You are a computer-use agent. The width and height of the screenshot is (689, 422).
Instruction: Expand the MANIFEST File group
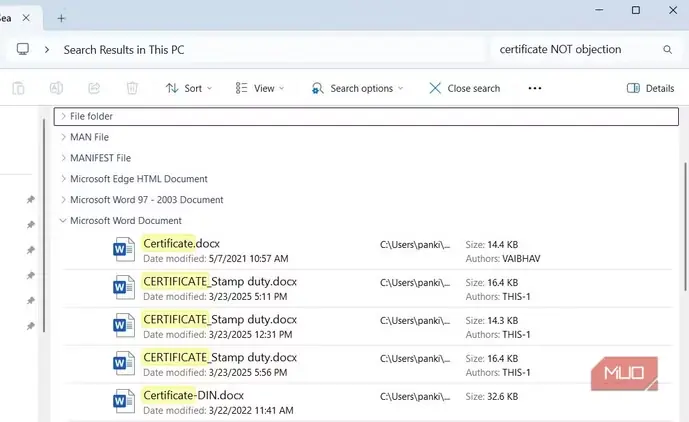click(x=63, y=158)
